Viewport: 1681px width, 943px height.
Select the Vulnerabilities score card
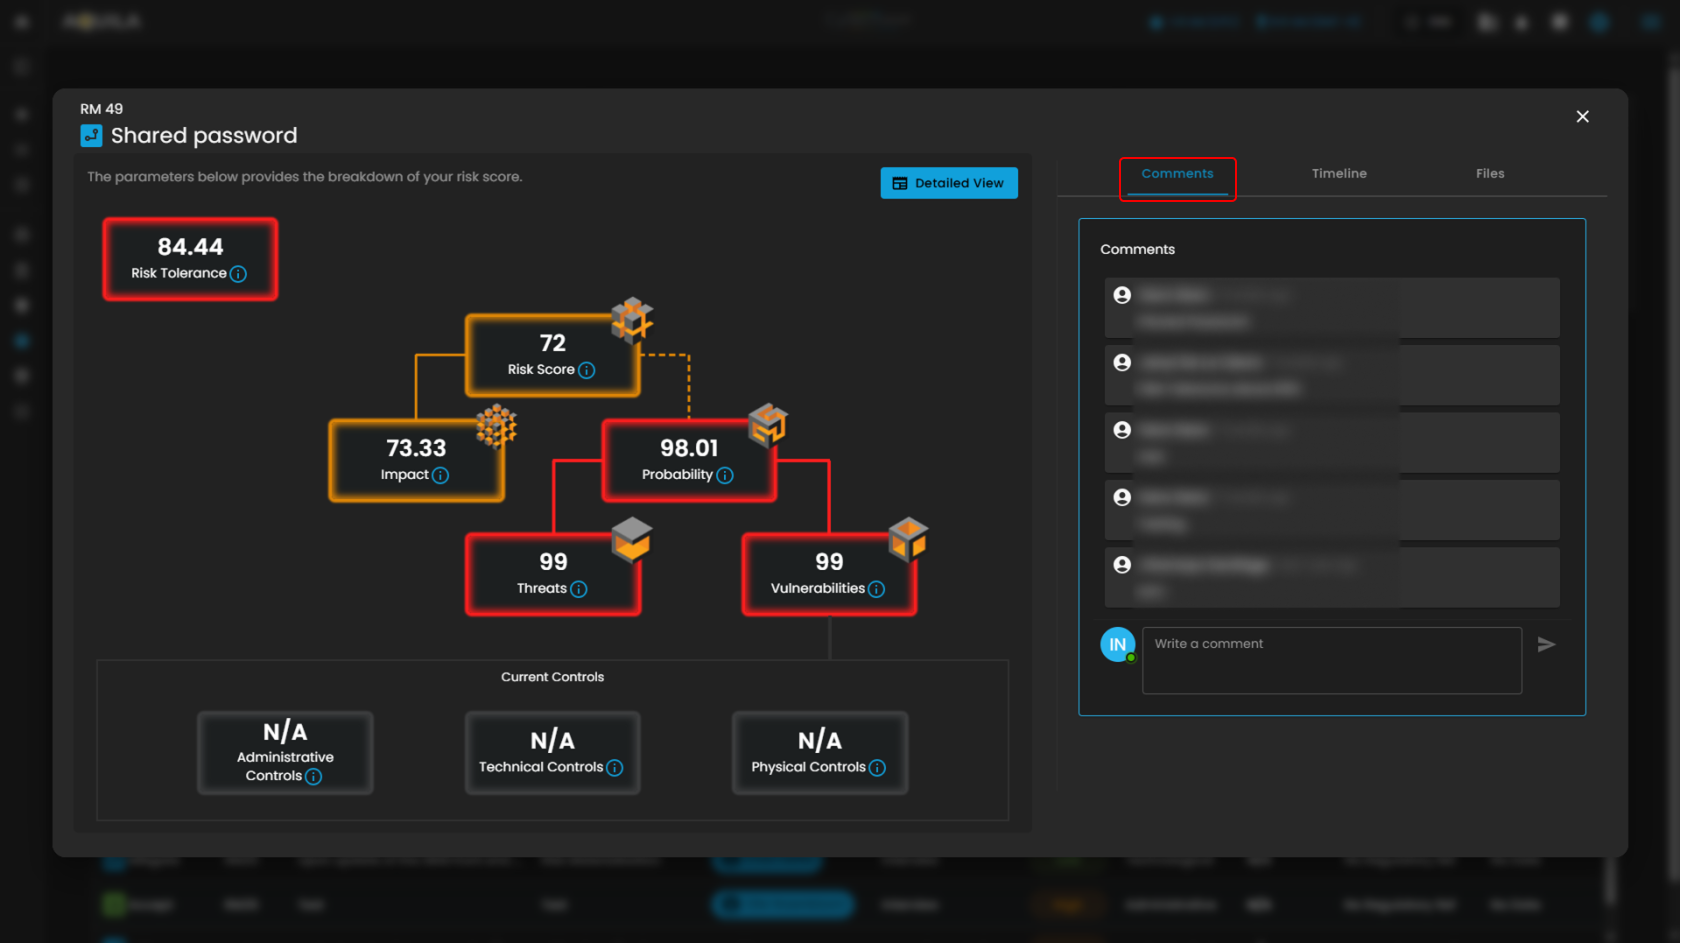click(x=828, y=574)
